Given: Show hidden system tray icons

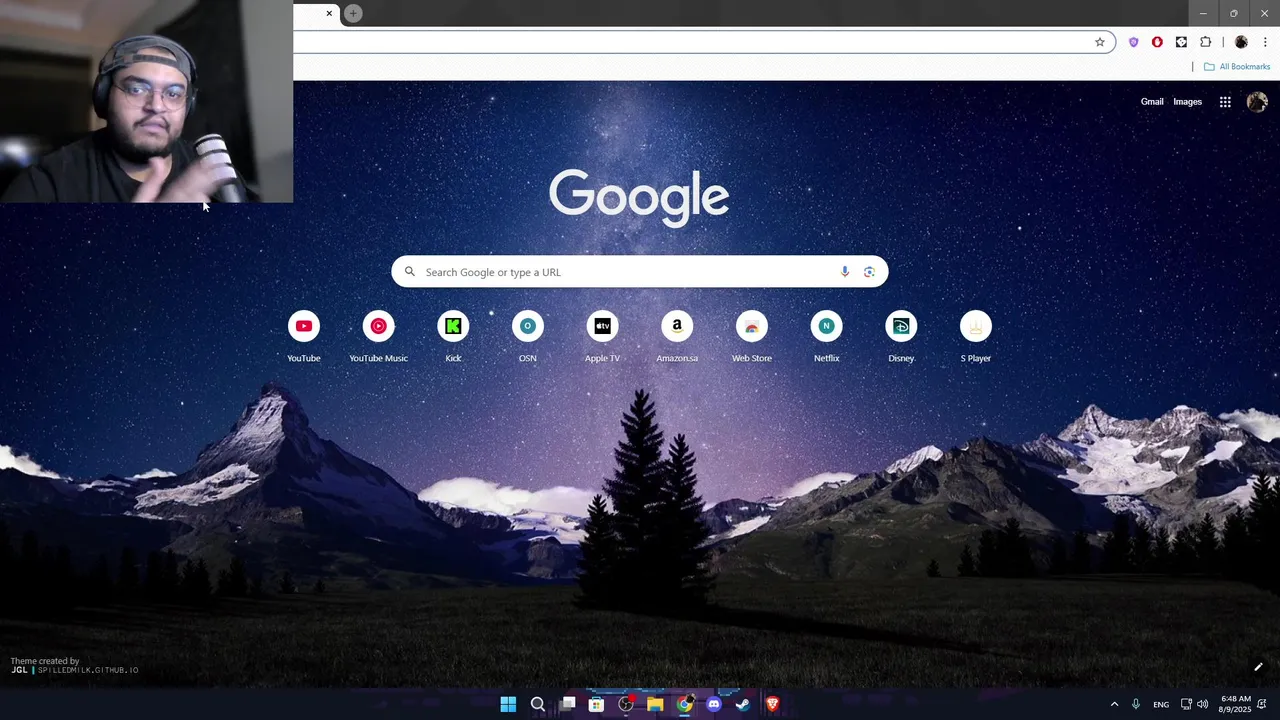Looking at the screenshot, I should pos(1114,704).
